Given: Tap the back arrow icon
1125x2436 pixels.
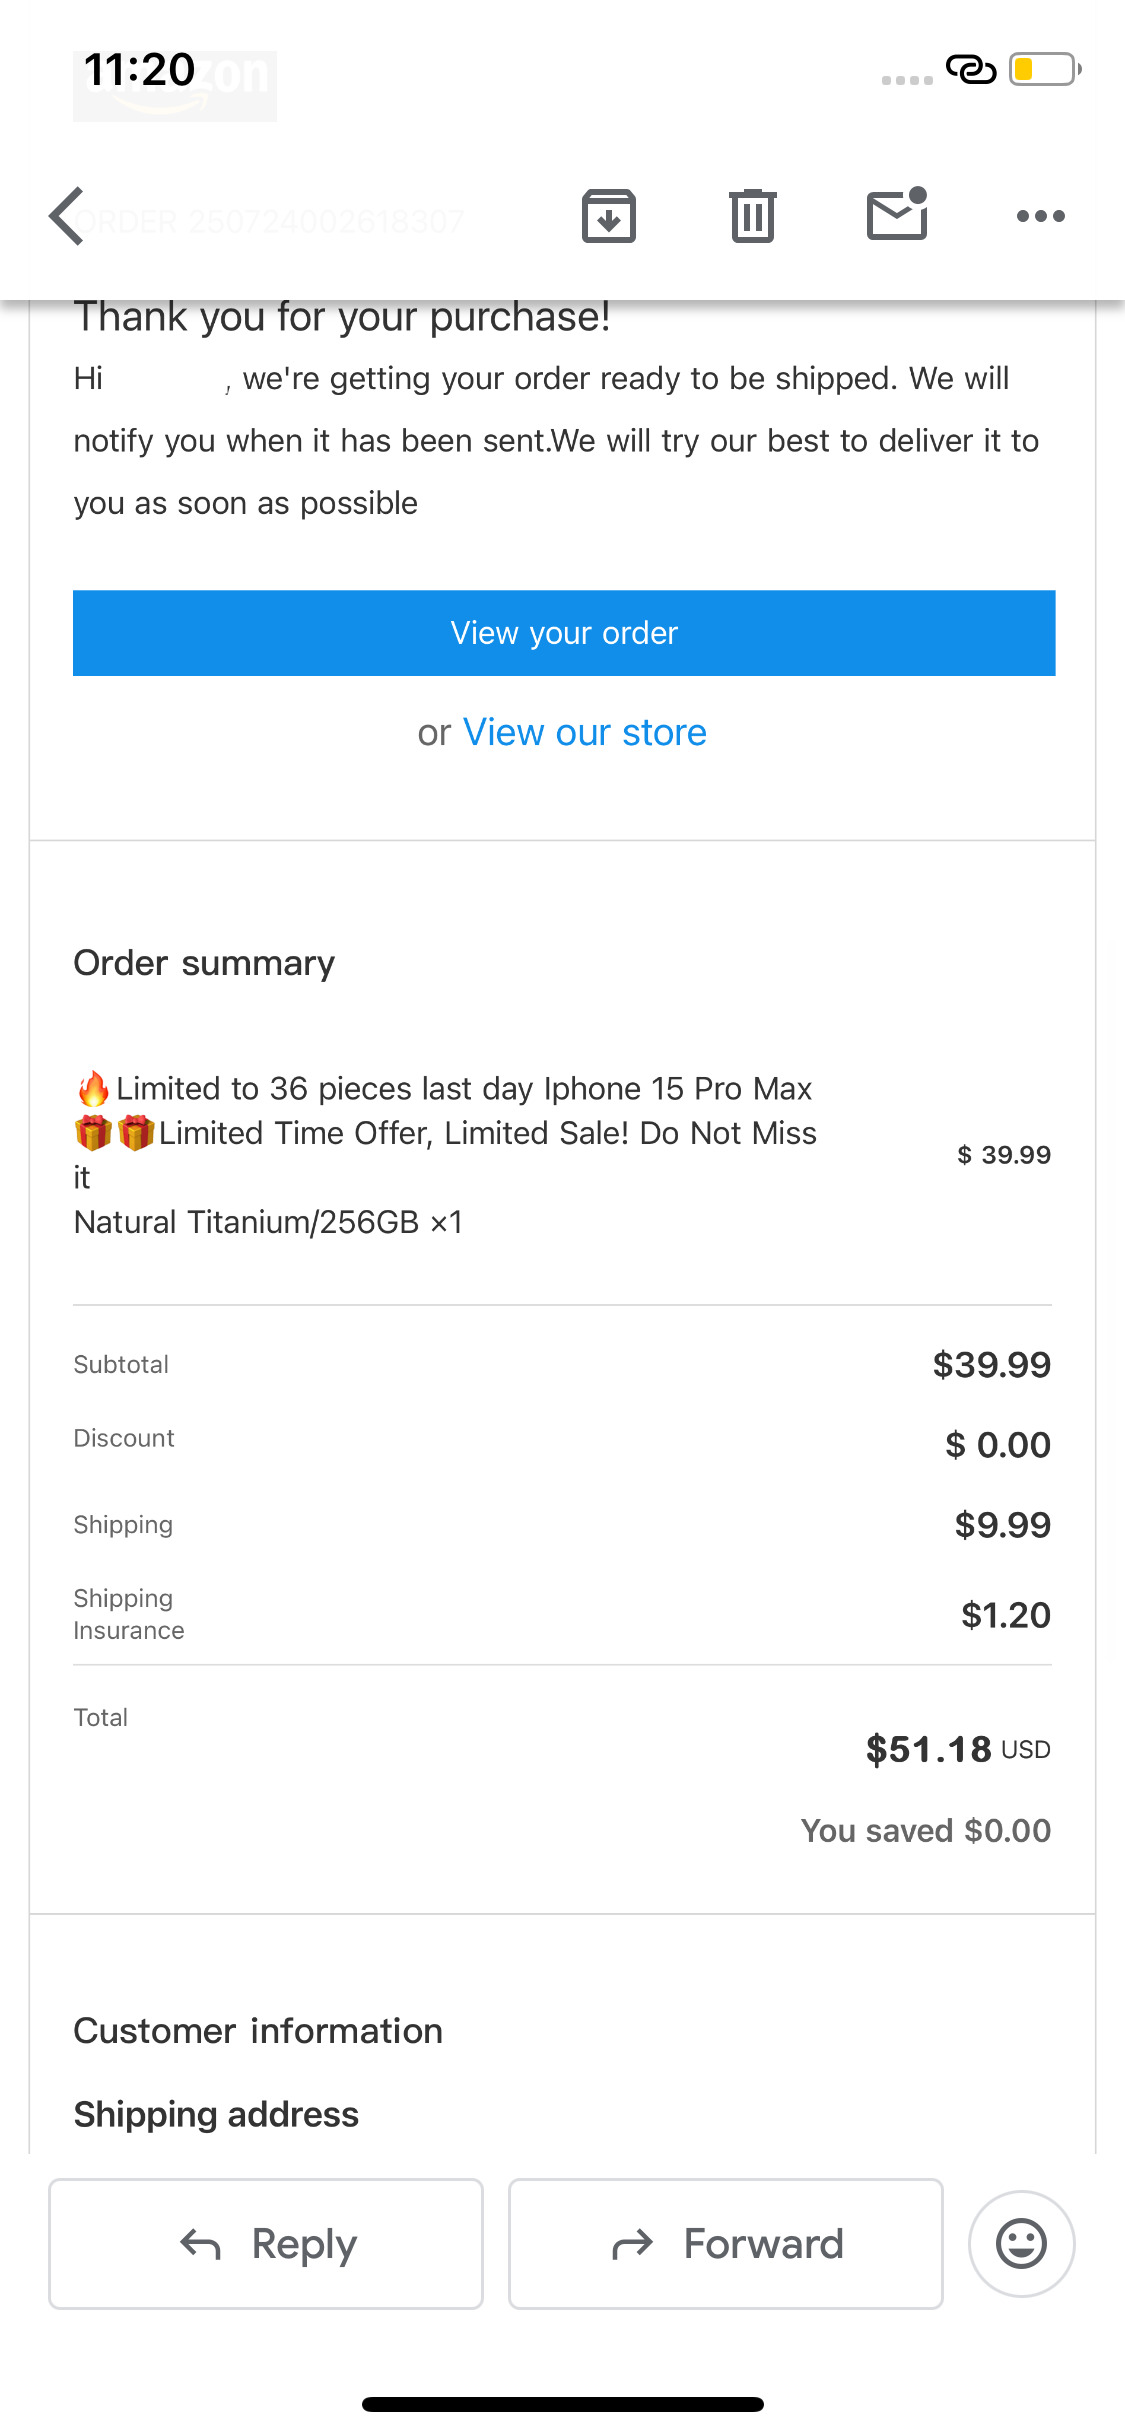Looking at the screenshot, I should tap(67, 216).
